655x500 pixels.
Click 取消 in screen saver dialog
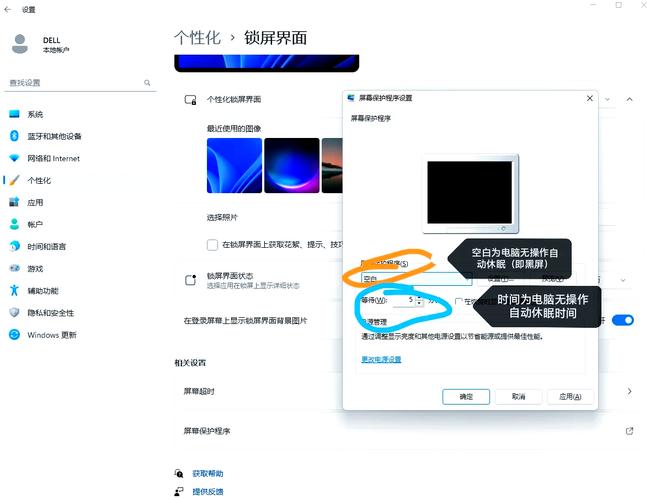[x=518, y=396]
